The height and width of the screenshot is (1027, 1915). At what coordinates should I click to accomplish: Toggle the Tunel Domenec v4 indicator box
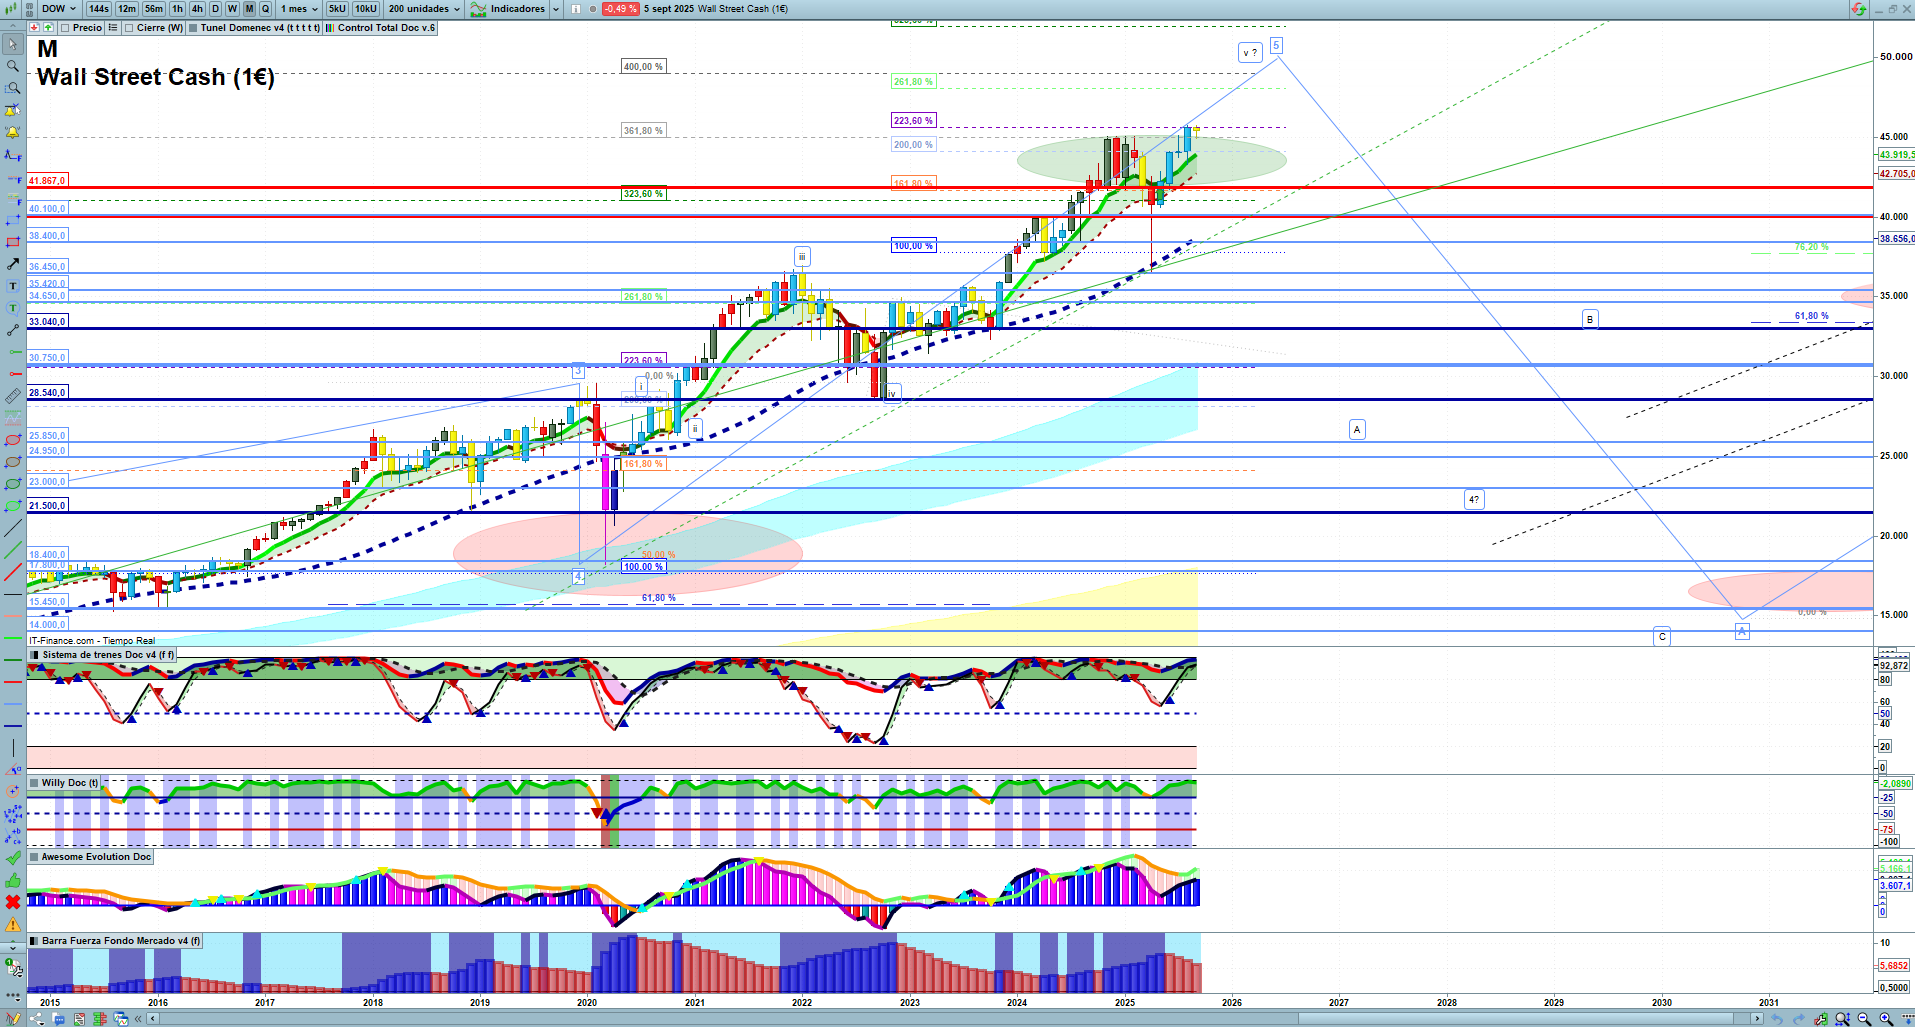(x=194, y=28)
